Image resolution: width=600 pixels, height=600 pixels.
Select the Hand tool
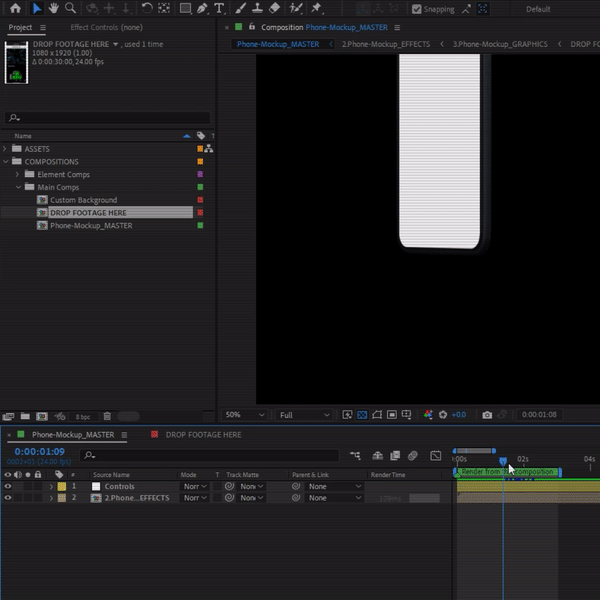tap(53, 9)
